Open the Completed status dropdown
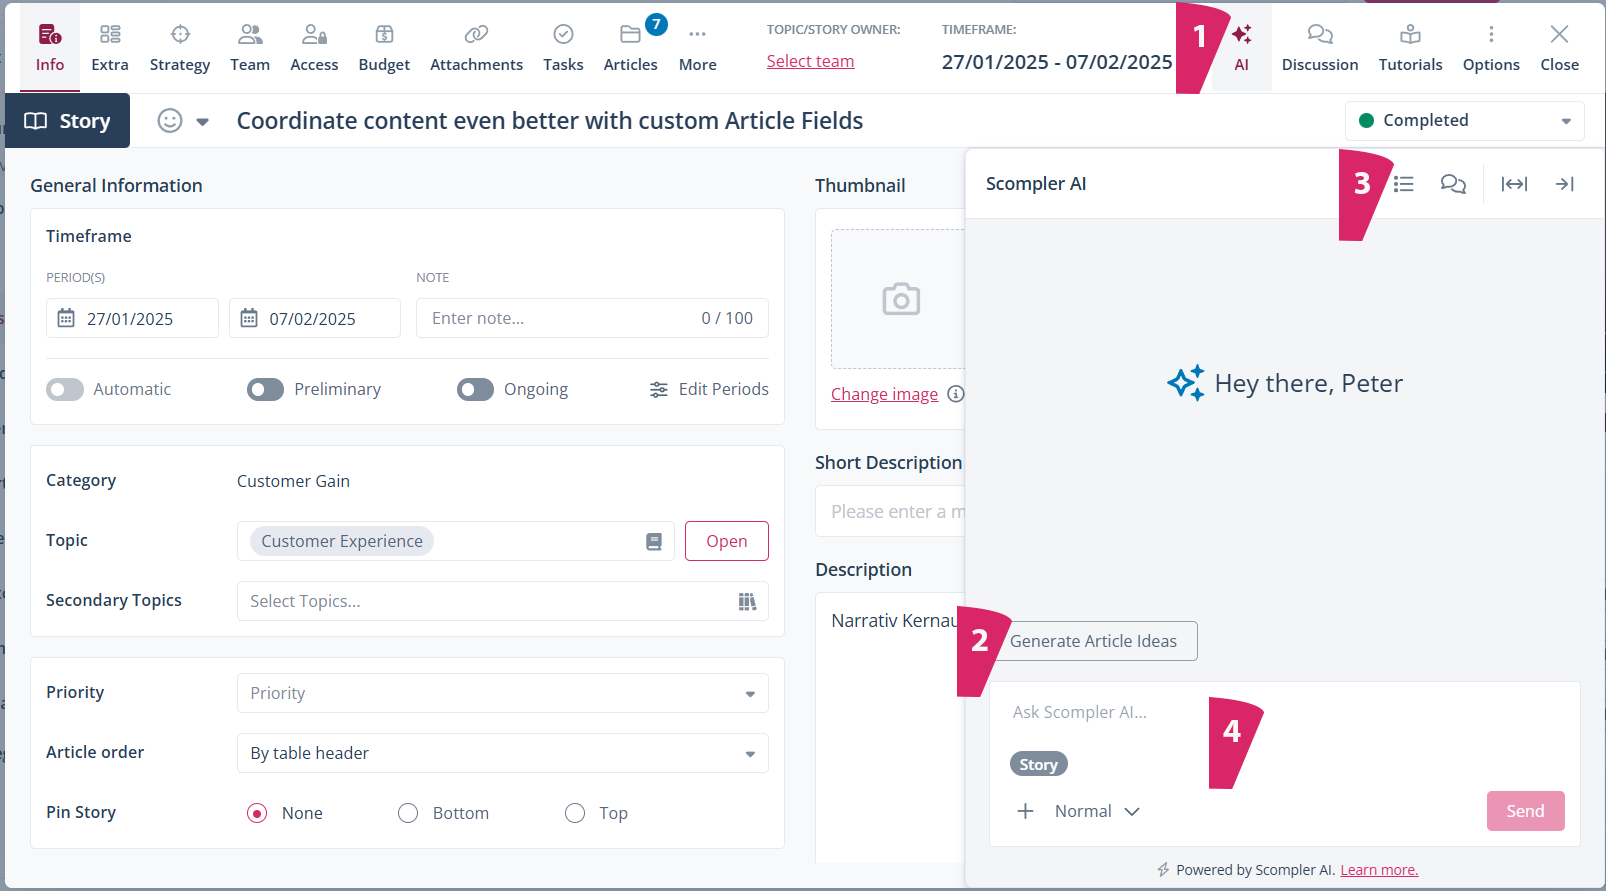 (x=1464, y=121)
